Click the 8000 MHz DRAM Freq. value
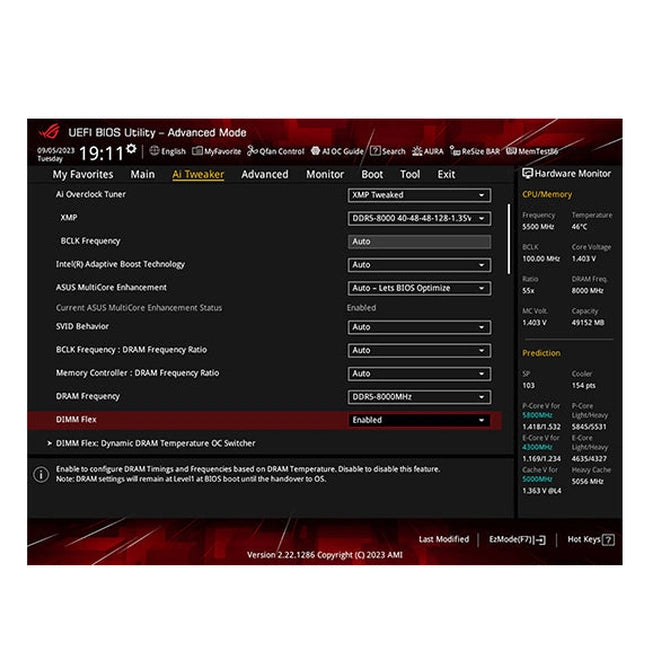 coord(587,291)
